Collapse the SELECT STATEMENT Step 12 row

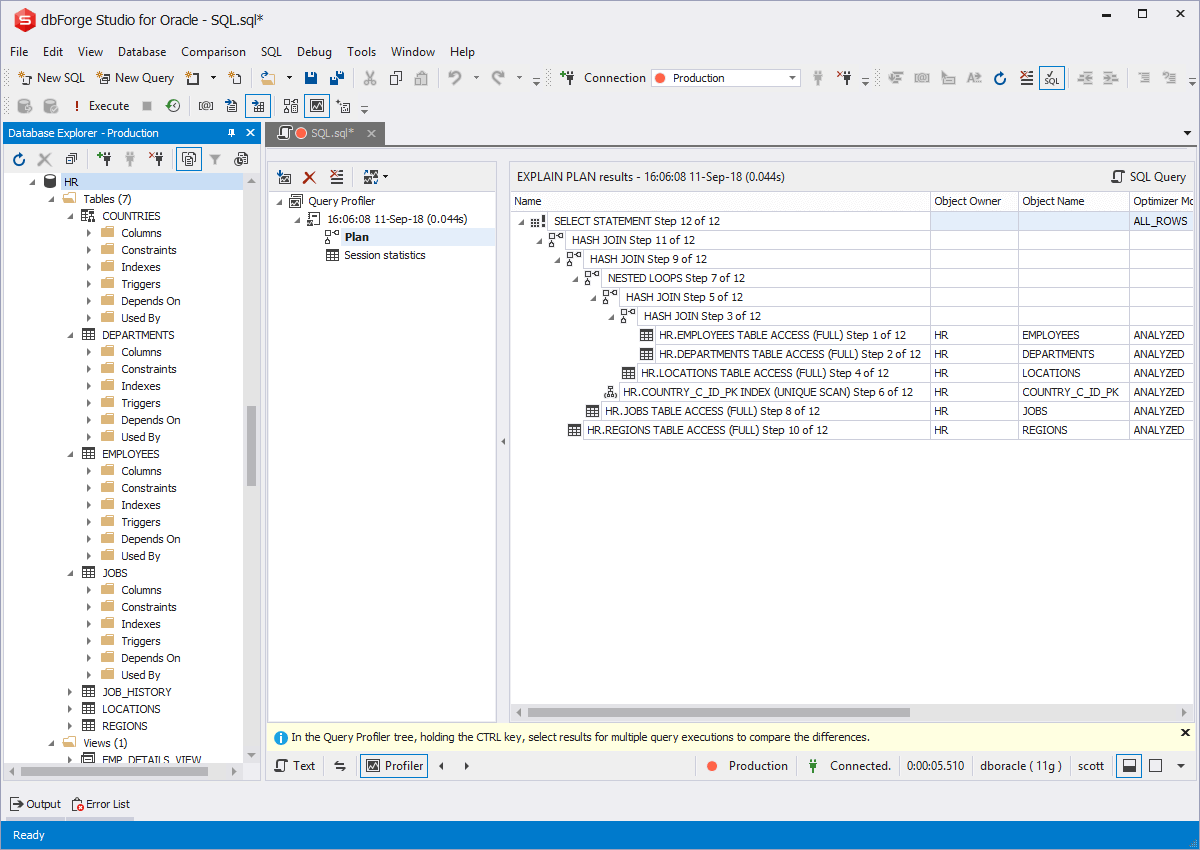521,221
